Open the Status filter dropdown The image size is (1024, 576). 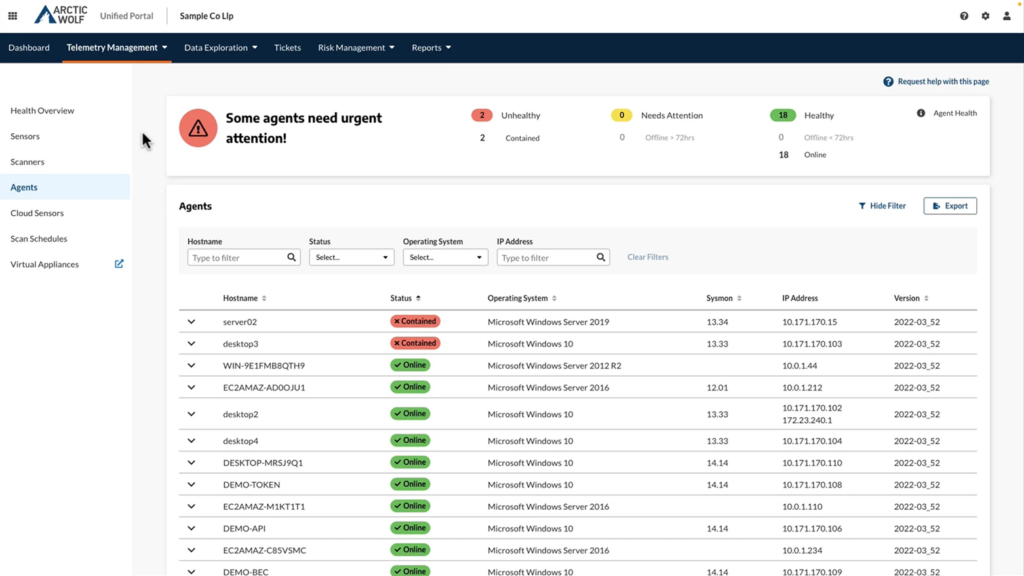(x=351, y=257)
